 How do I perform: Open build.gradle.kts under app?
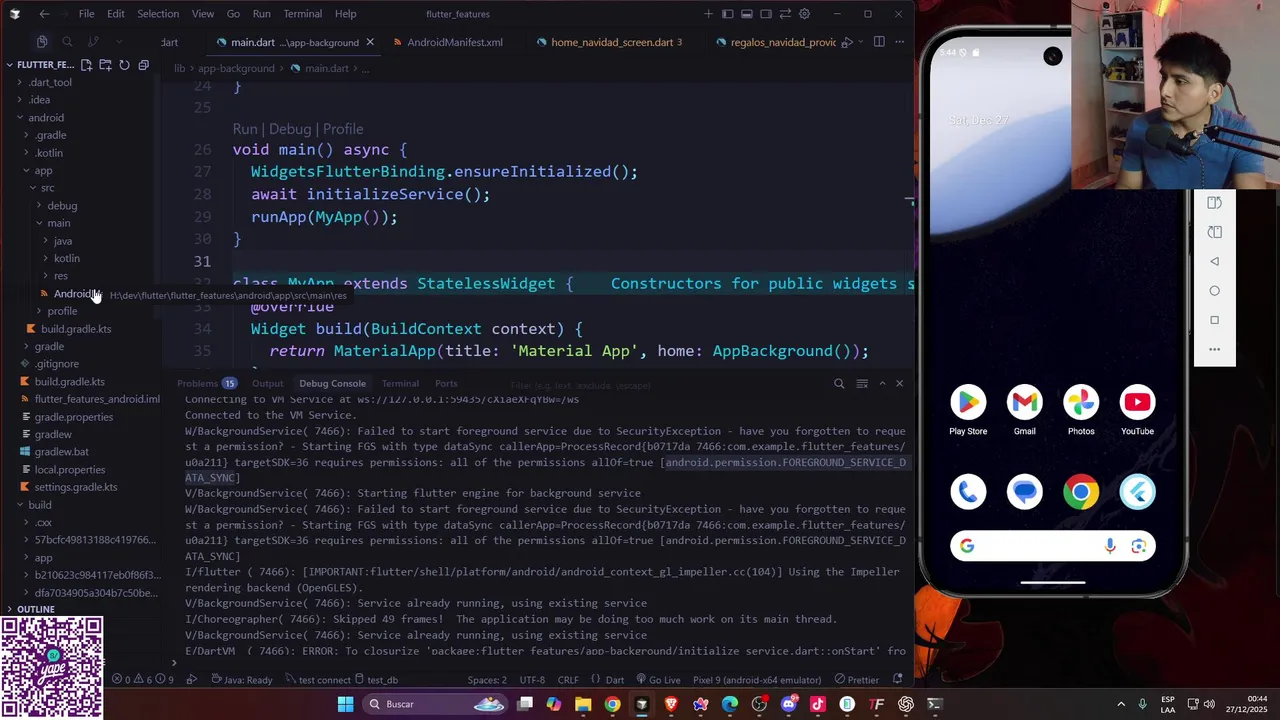[x=76, y=328]
